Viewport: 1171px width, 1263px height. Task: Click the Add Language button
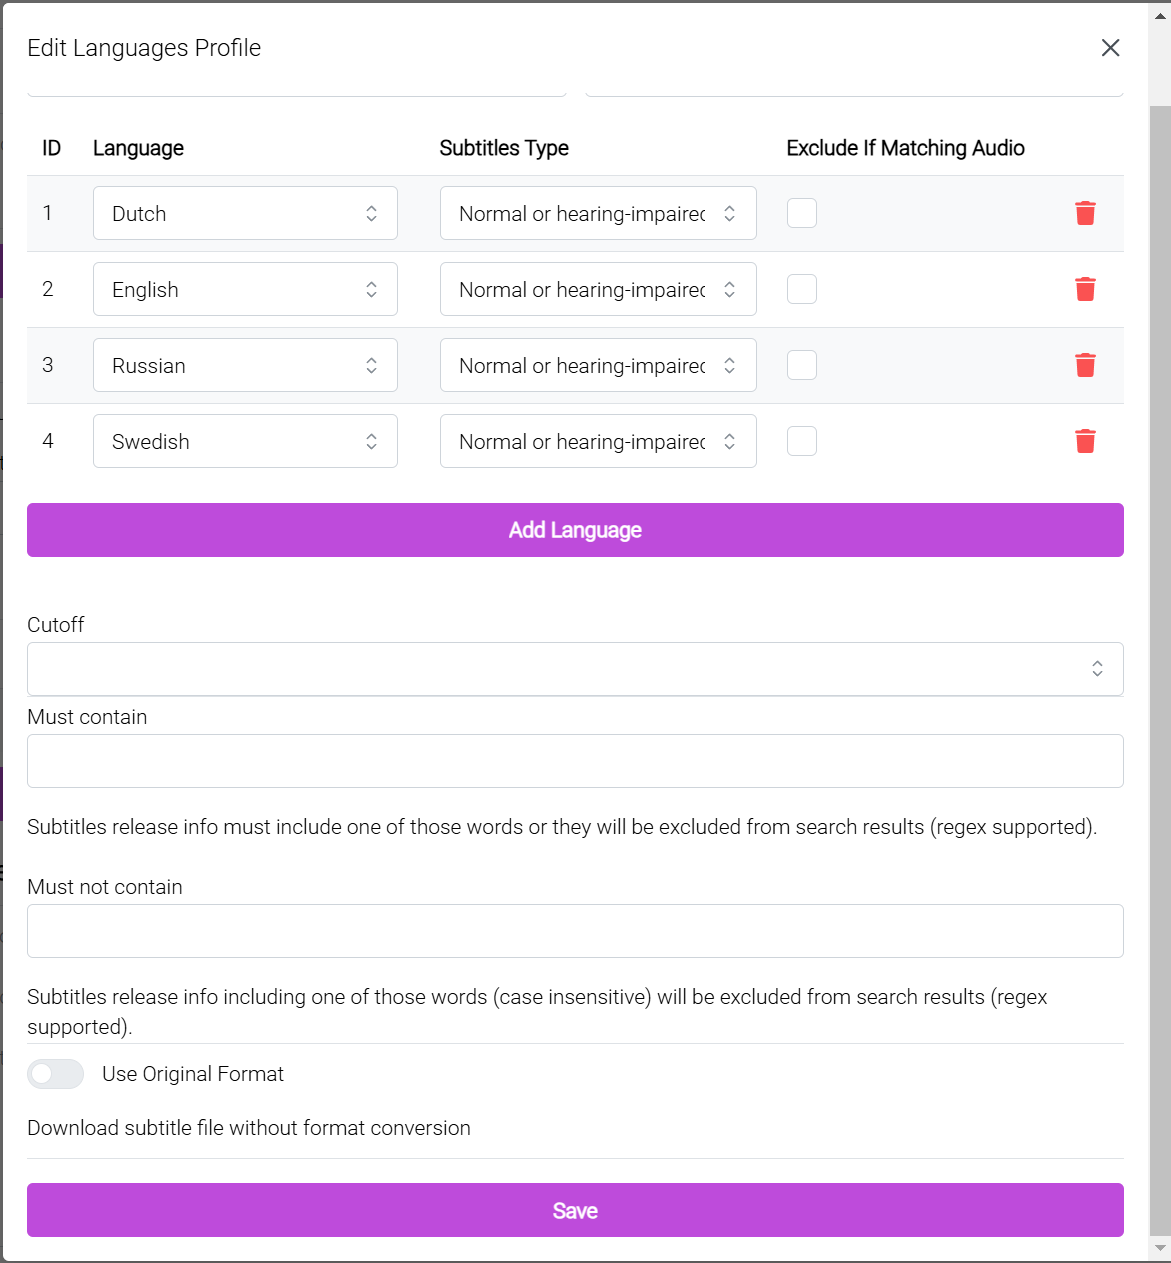click(x=575, y=530)
